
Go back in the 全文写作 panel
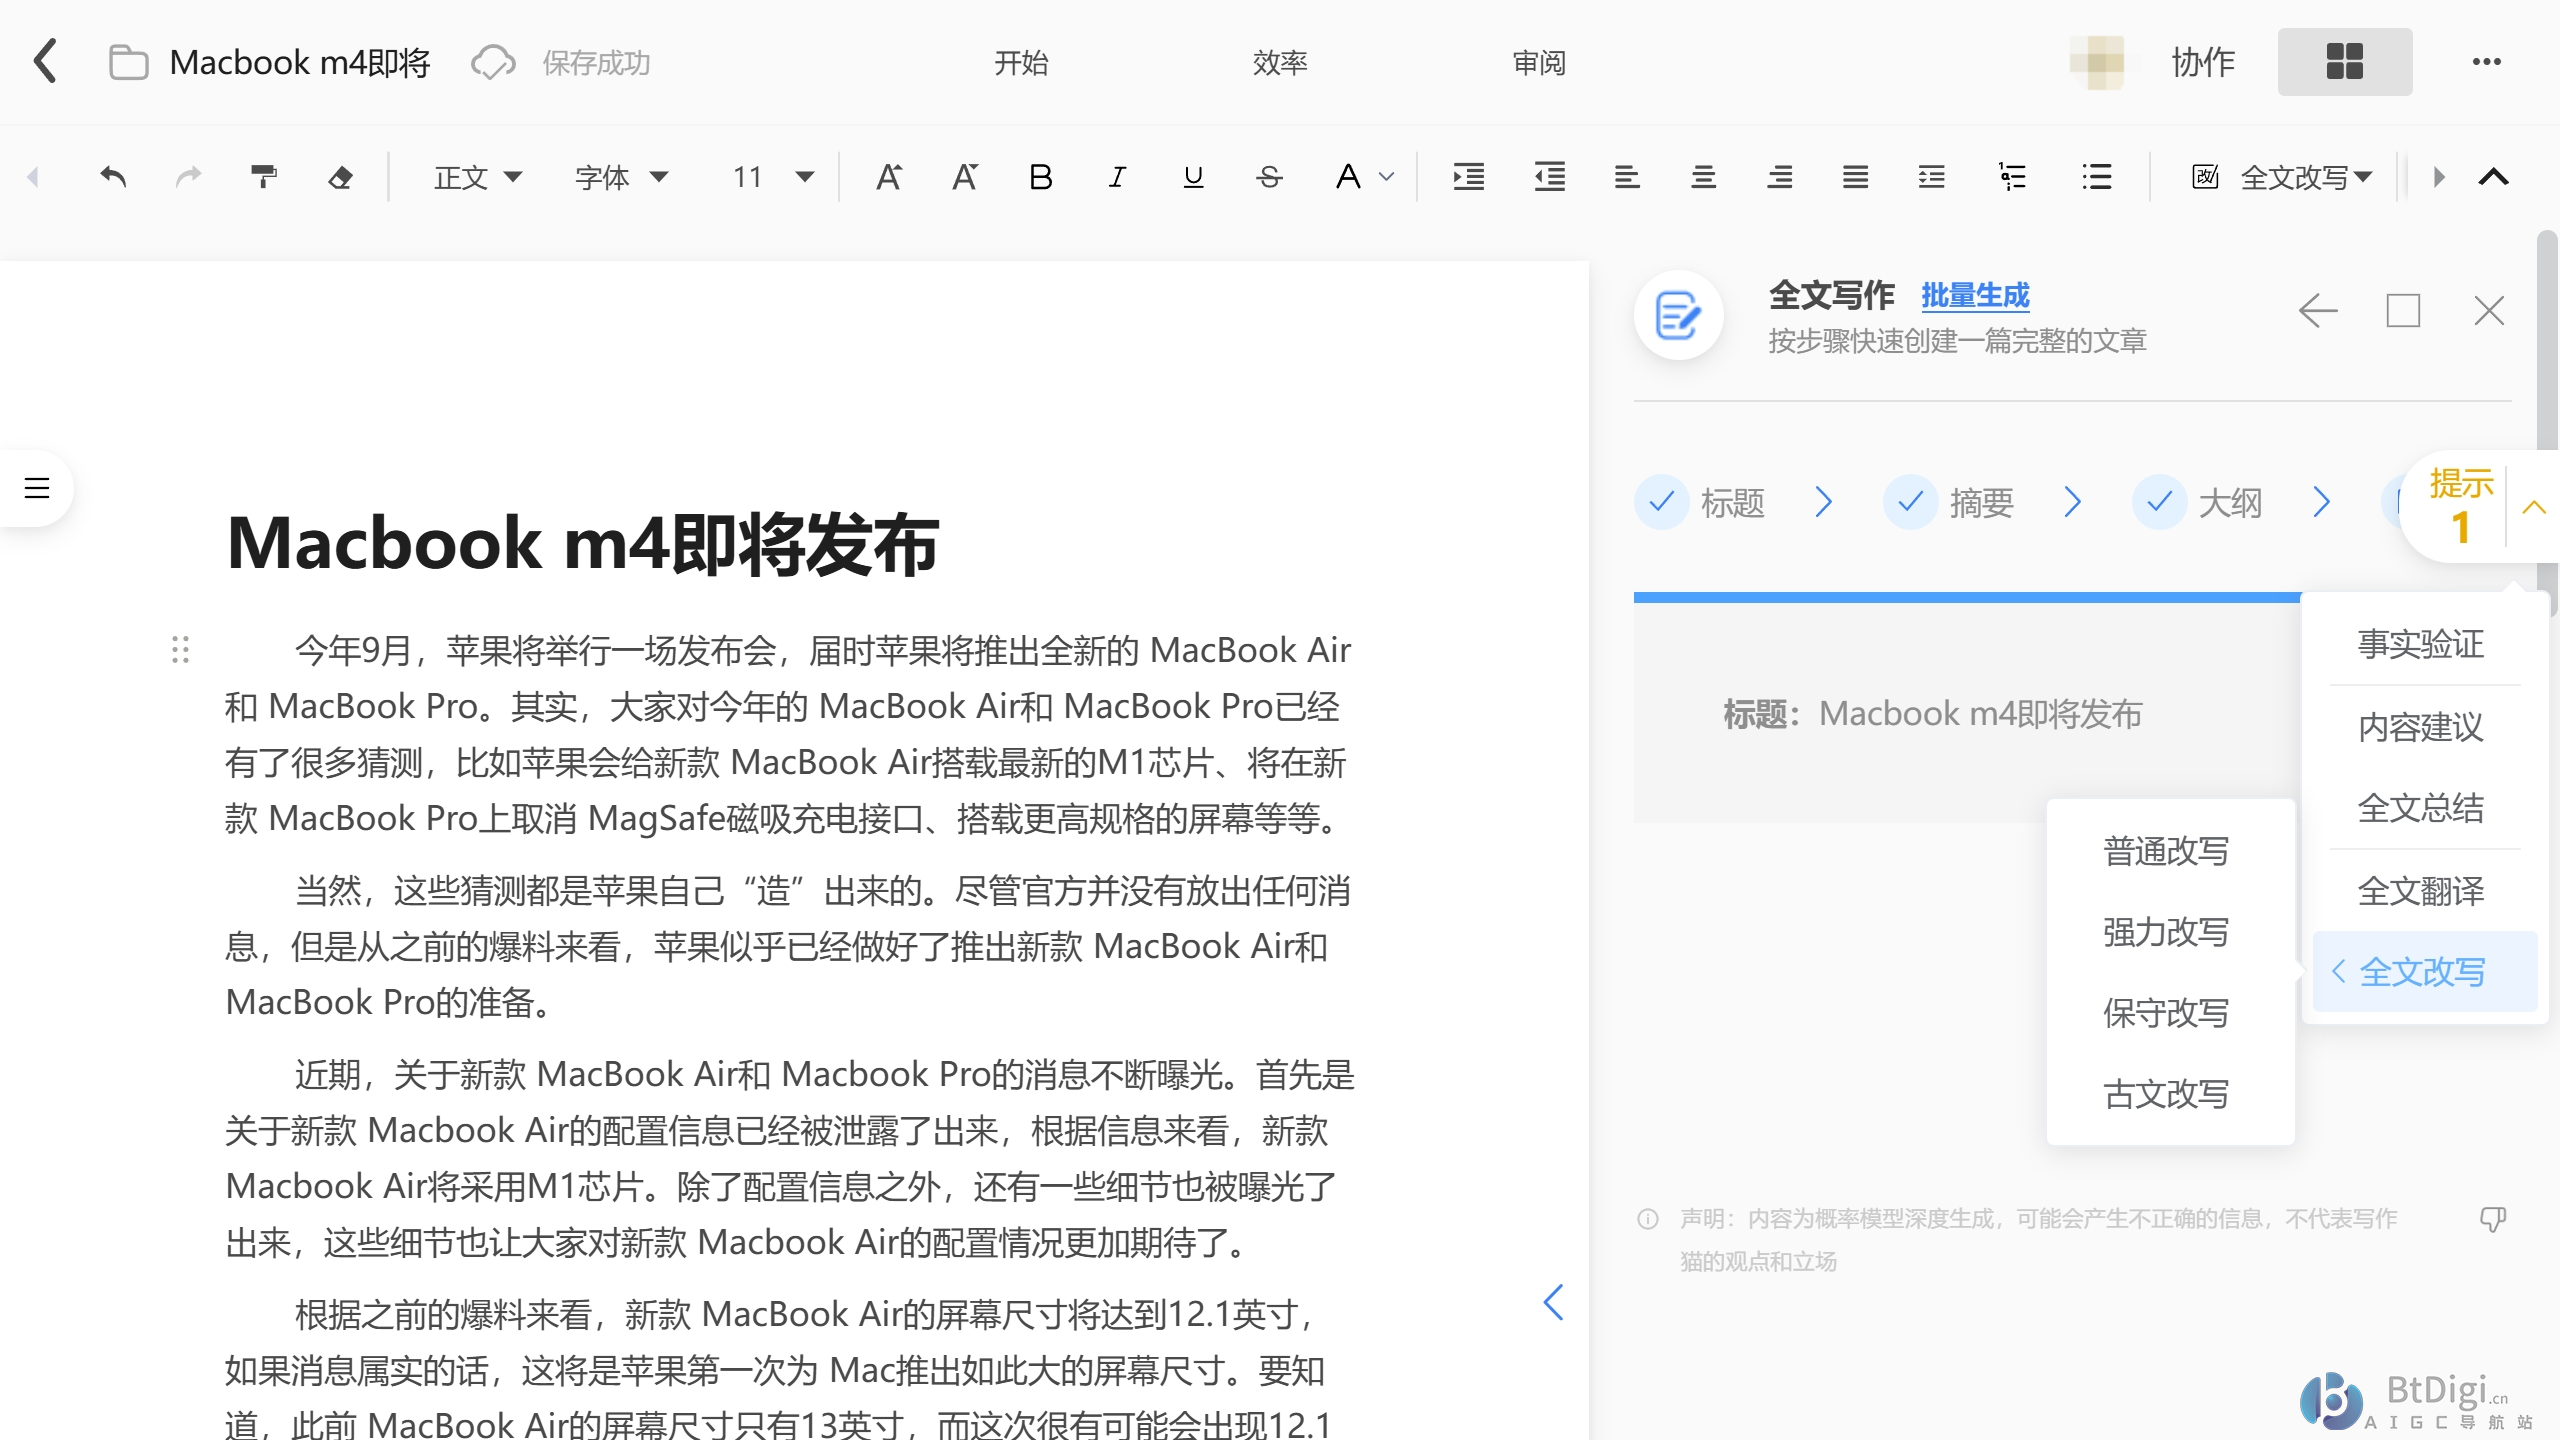pyautogui.click(x=2318, y=311)
